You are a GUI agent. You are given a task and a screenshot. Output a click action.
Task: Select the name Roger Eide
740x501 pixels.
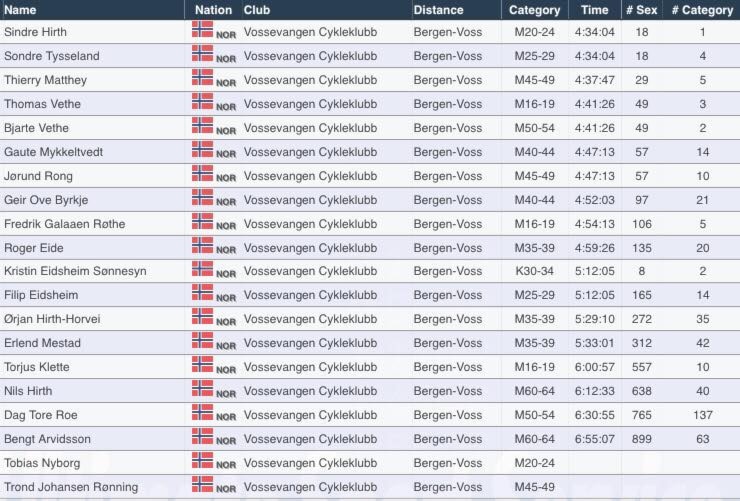tap(34, 248)
